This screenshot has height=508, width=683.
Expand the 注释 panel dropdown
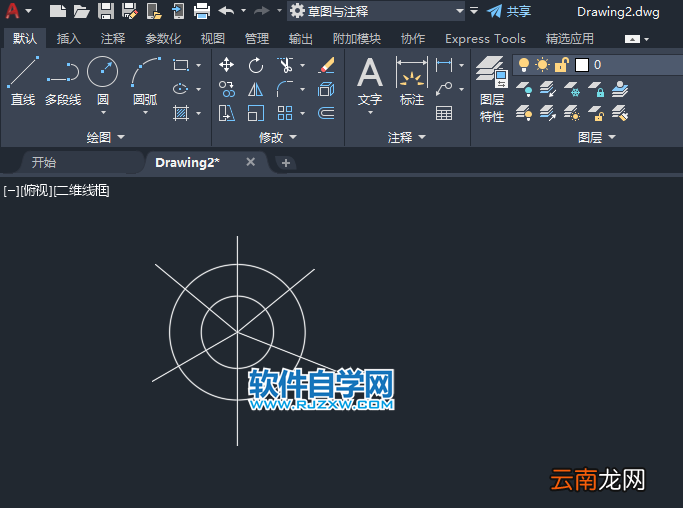[406, 137]
